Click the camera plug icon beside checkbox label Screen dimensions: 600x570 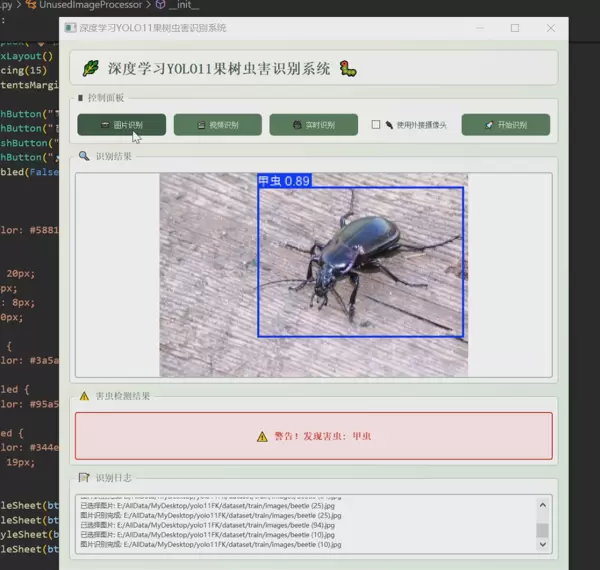389,125
